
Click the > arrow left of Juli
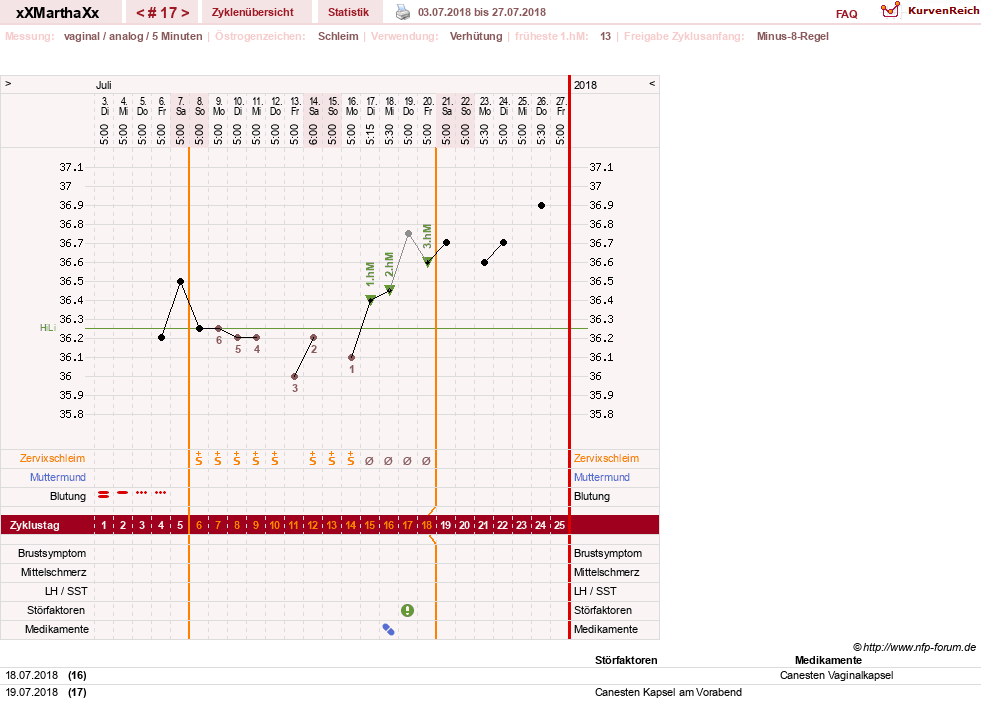[x=8, y=83]
